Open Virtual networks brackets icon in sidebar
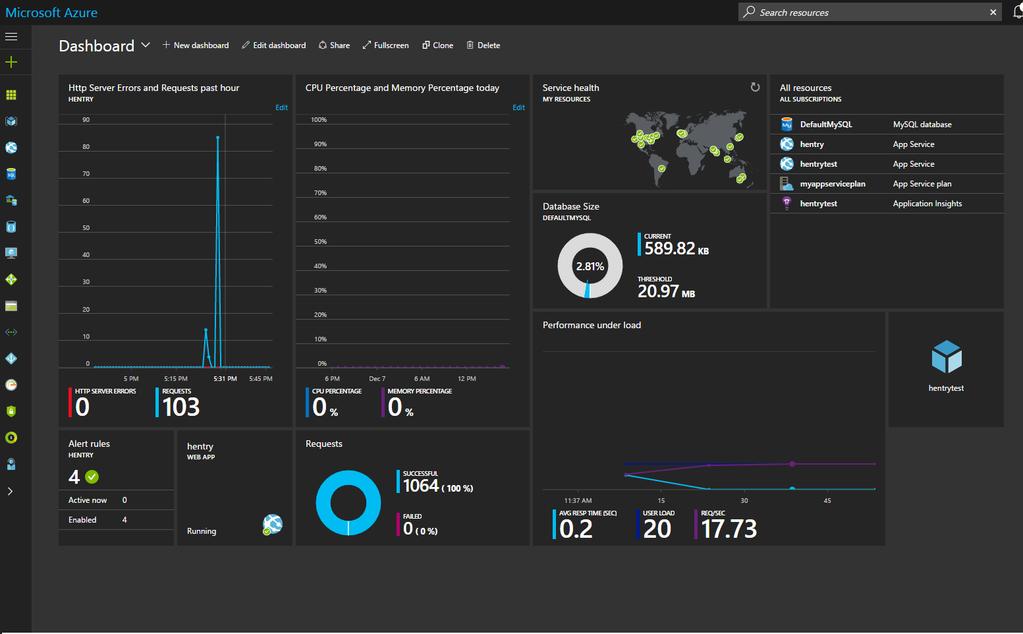Screen dimensions: 1023x634 coord(11,332)
